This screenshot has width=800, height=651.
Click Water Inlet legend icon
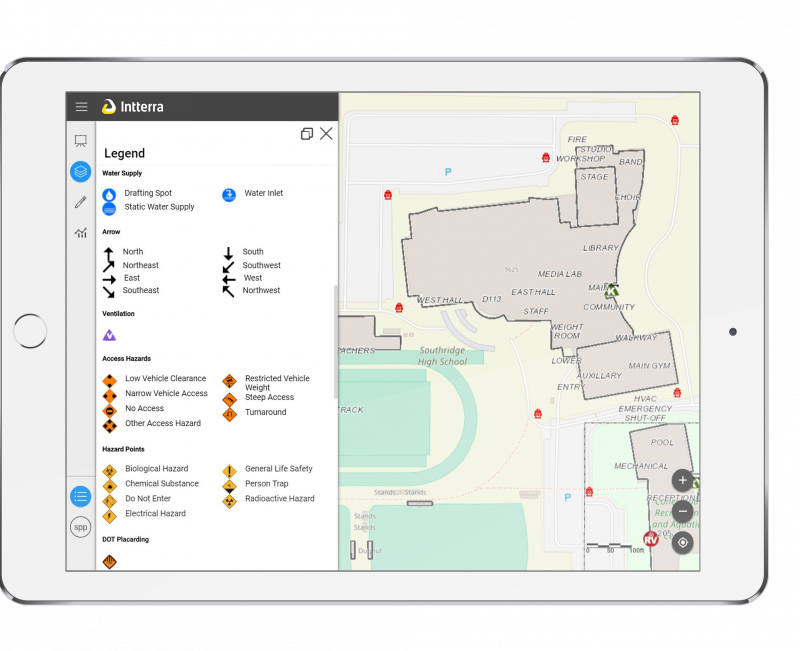tap(229, 194)
